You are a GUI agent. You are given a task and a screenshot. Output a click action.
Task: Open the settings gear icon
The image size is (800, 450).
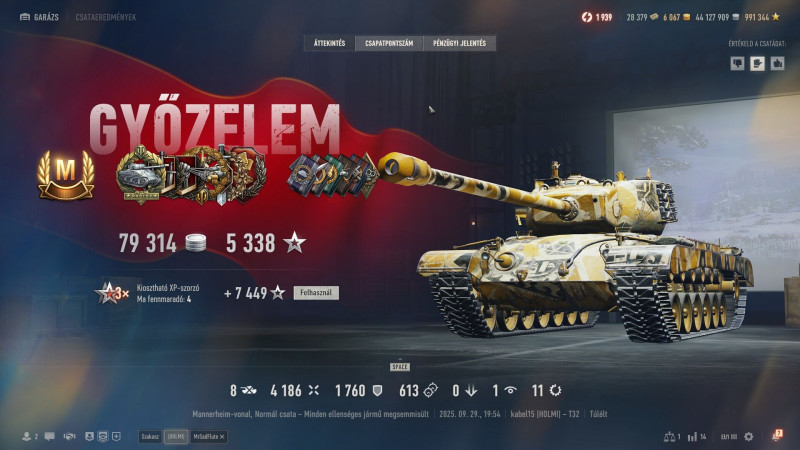[748, 437]
